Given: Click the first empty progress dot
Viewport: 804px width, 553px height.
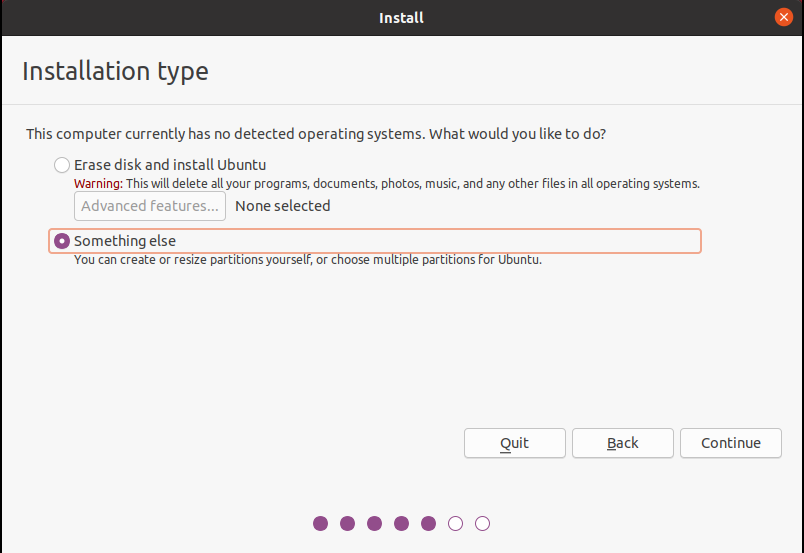Looking at the screenshot, I should (456, 523).
